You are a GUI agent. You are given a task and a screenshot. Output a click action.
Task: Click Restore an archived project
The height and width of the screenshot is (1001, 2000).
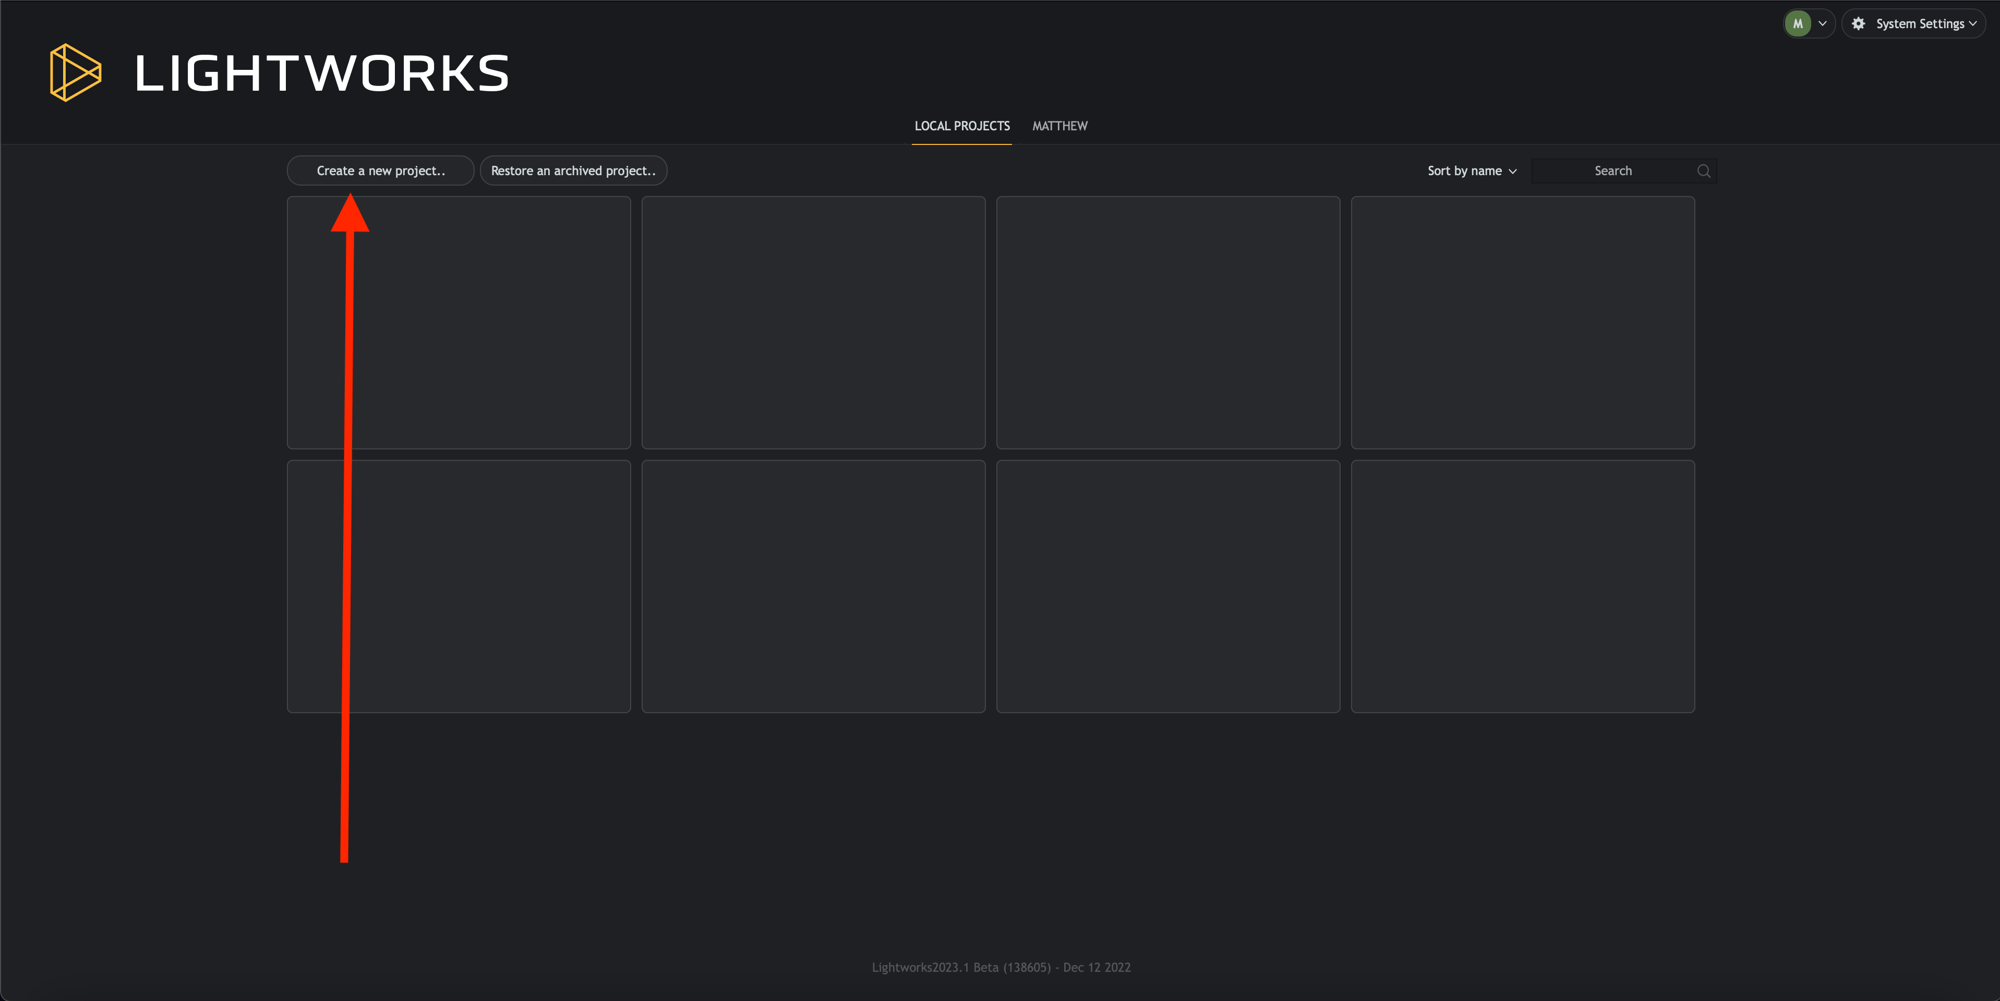pos(573,170)
